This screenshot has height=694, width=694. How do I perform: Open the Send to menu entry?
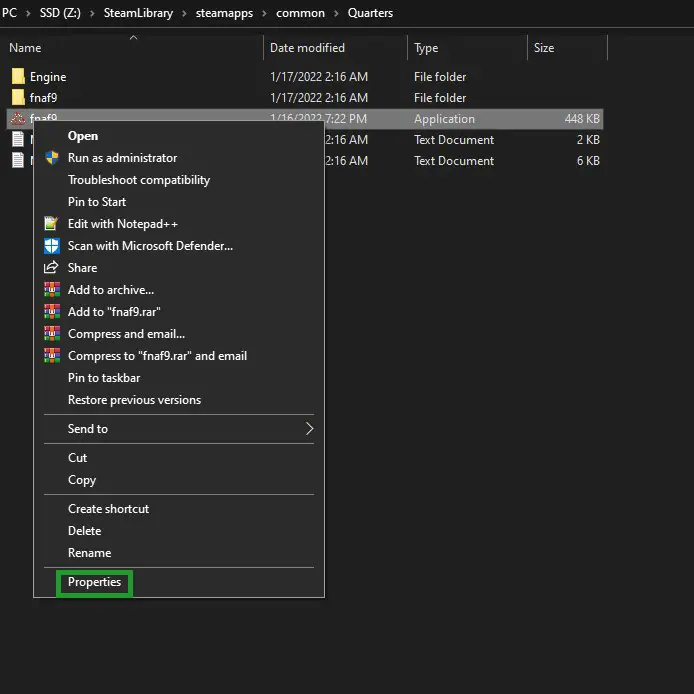88,428
